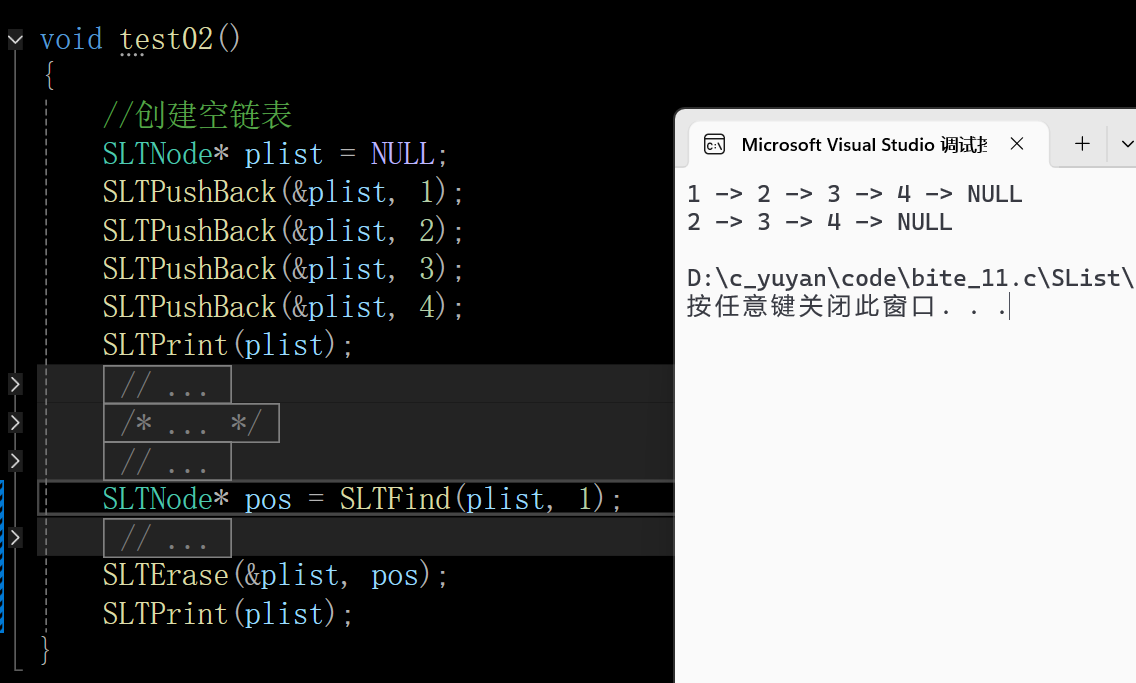Screen dimensions: 1136x683
Task: Click SLTPushBack(&plist, 3) line
Action: click(283, 269)
